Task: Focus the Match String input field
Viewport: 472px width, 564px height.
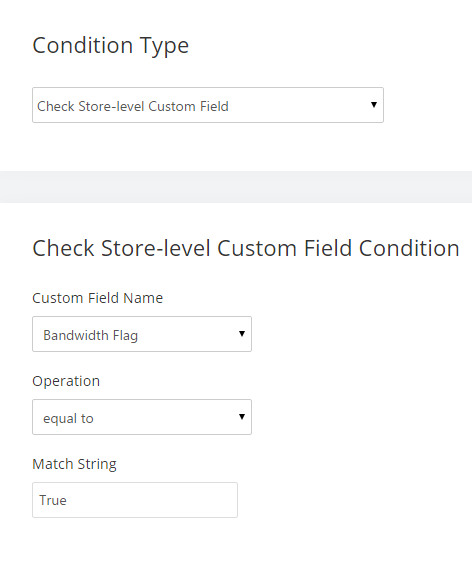Action: pyautogui.click(x=135, y=500)
